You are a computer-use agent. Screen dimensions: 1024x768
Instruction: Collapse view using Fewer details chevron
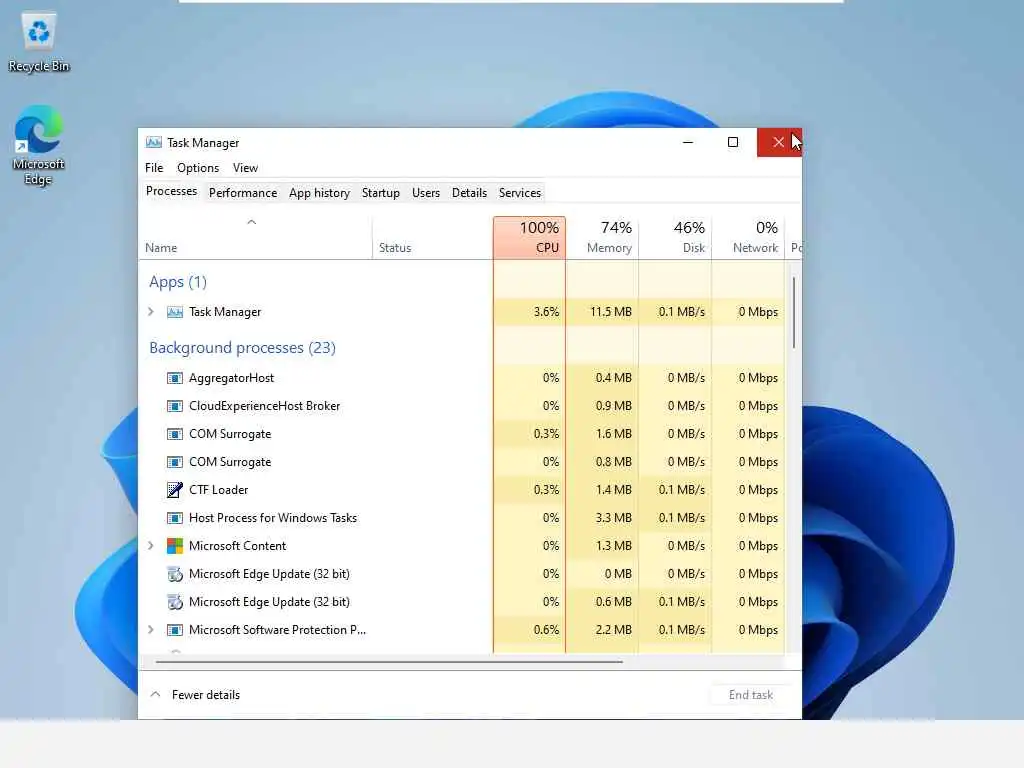pos(155,694)
